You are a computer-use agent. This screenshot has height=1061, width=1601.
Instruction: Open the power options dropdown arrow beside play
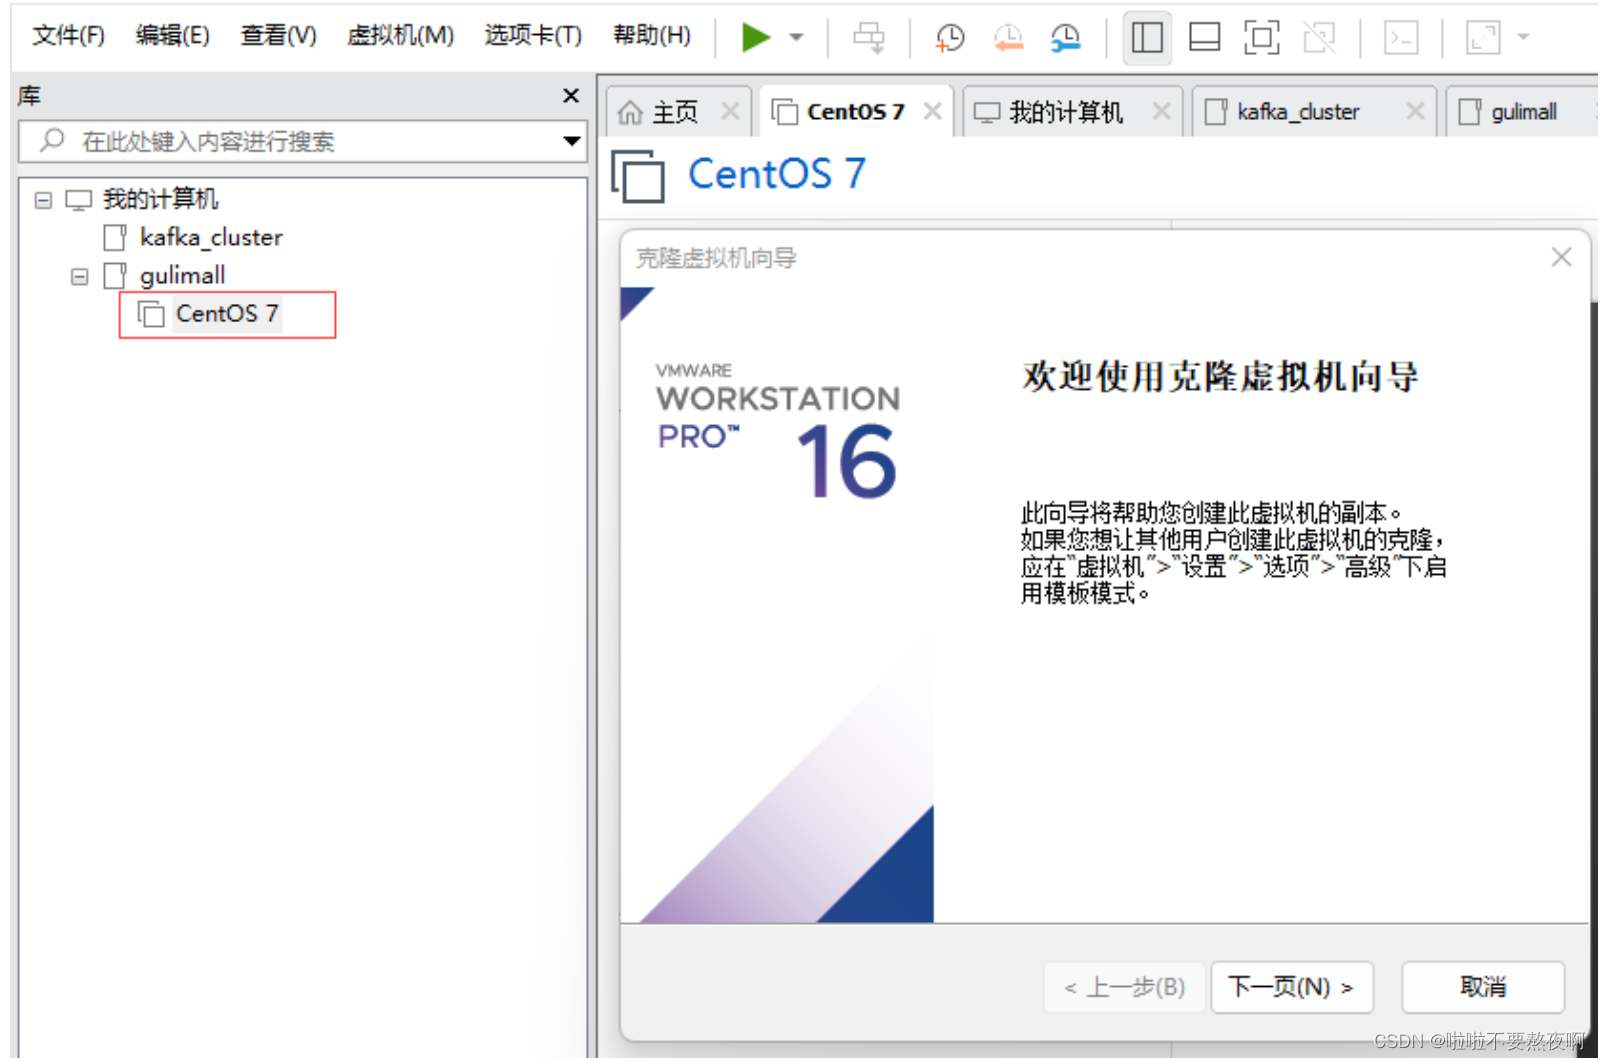[796, 38]
